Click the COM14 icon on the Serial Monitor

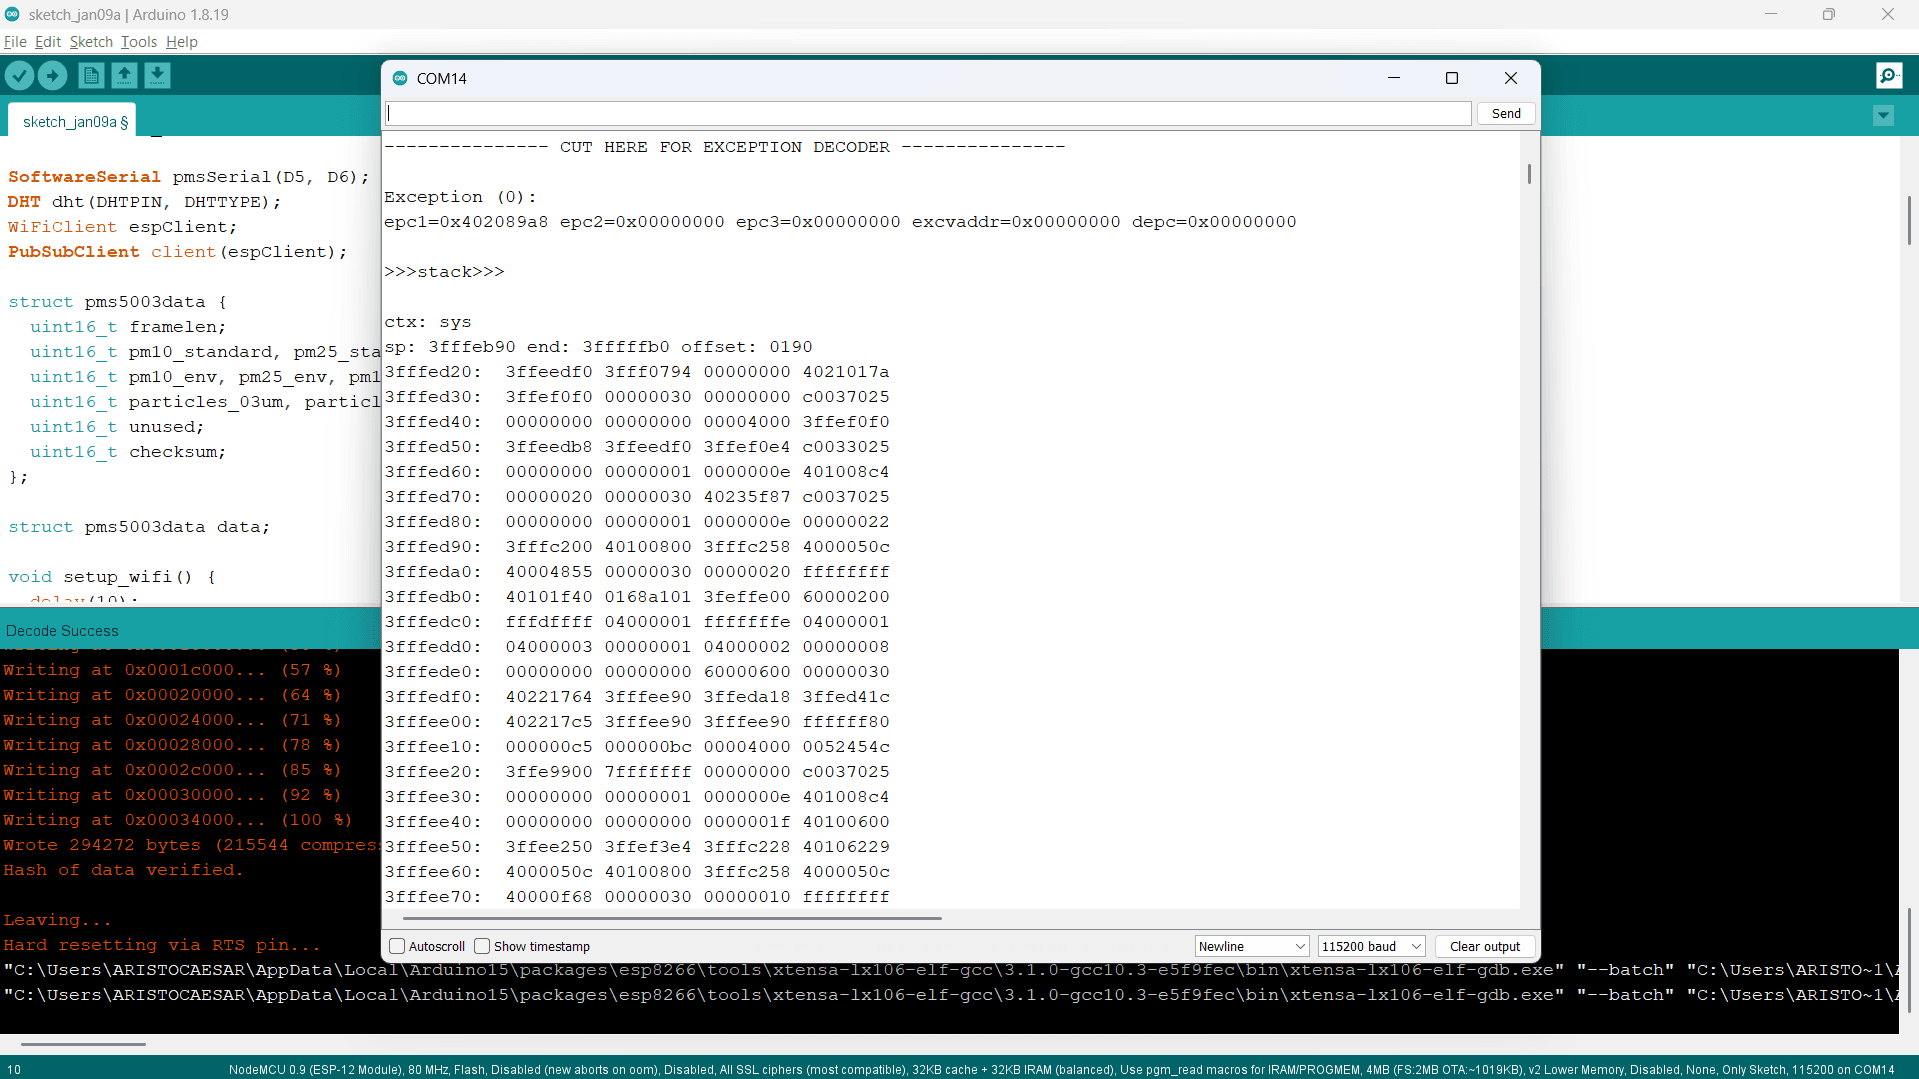point(400,78)
